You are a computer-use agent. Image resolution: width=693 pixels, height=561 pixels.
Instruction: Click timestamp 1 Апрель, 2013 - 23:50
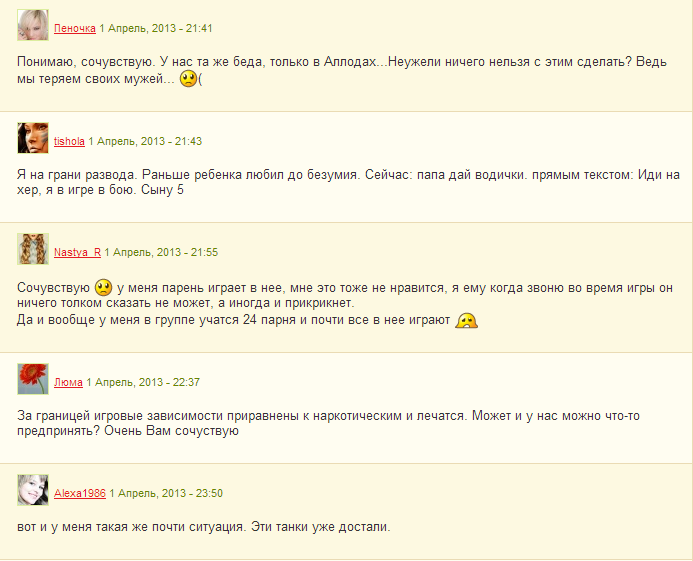pos(166,493)
